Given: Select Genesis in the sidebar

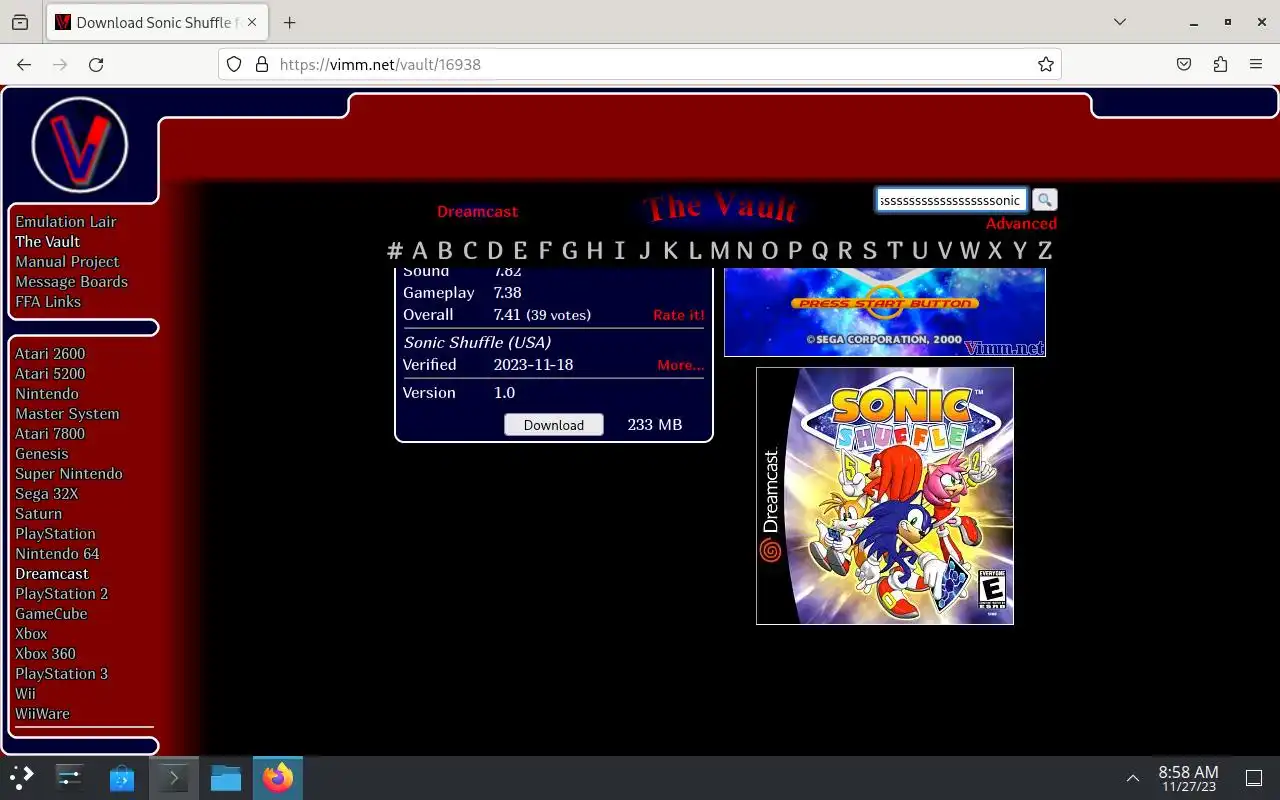Looking at the screenshot, I should 42,454.
